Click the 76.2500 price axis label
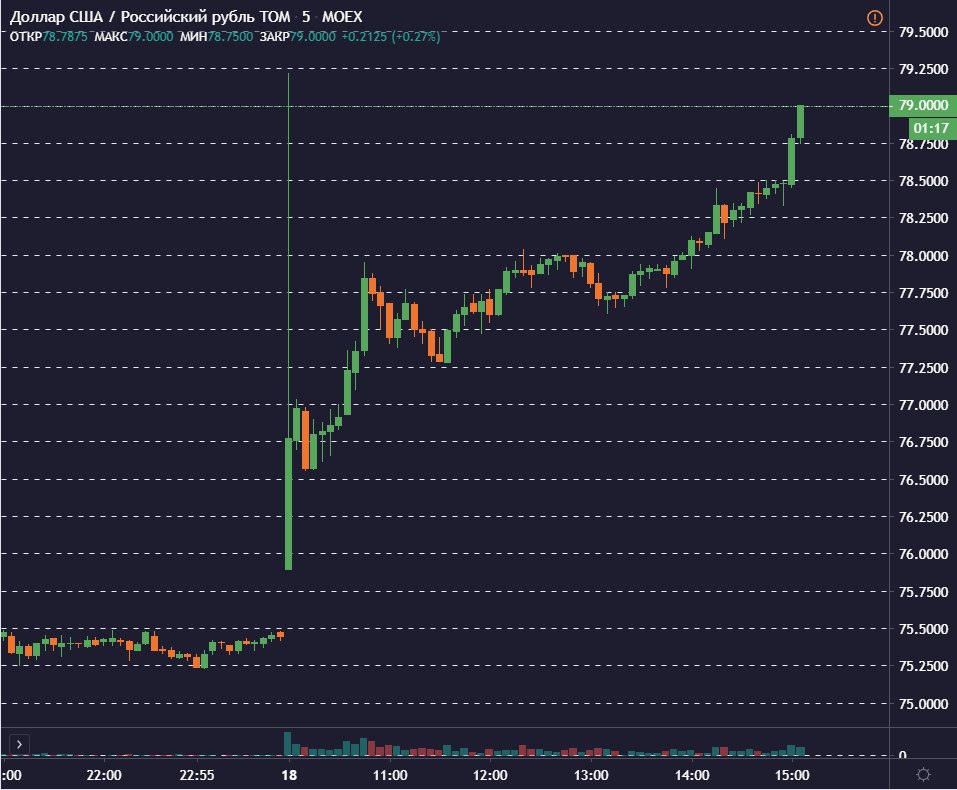957x790 pixels. [923, 517]
